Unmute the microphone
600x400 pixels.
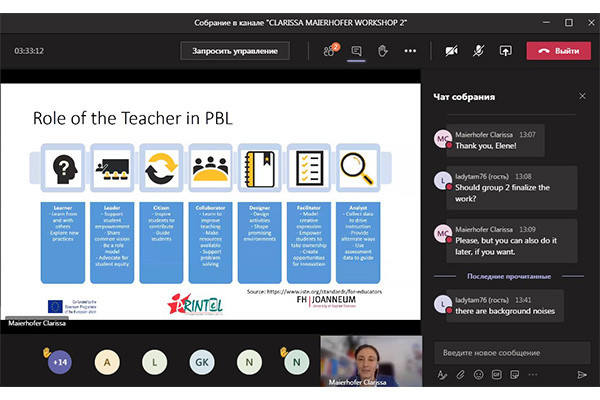coord(478,50)
